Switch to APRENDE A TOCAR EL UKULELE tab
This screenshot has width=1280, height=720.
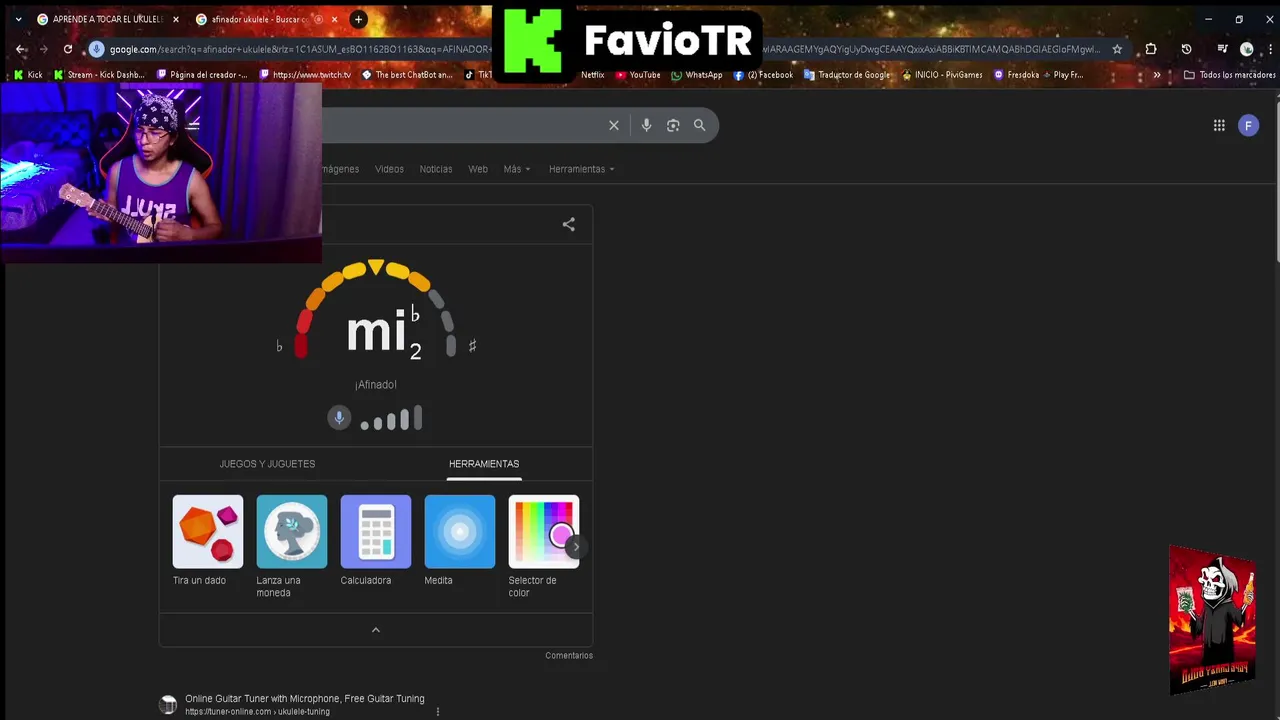(x=108, y=19)
